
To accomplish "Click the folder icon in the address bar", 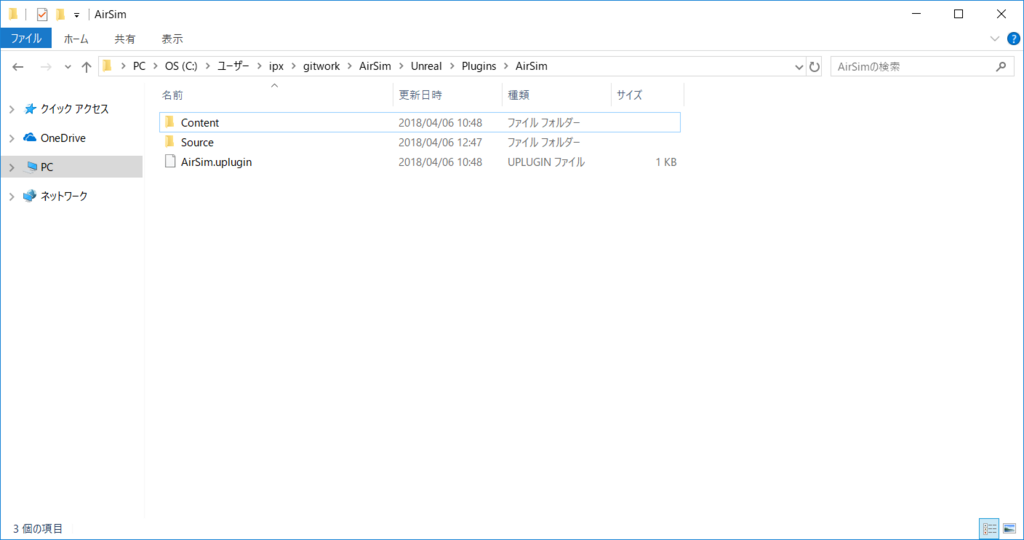I will coord(108,66).
